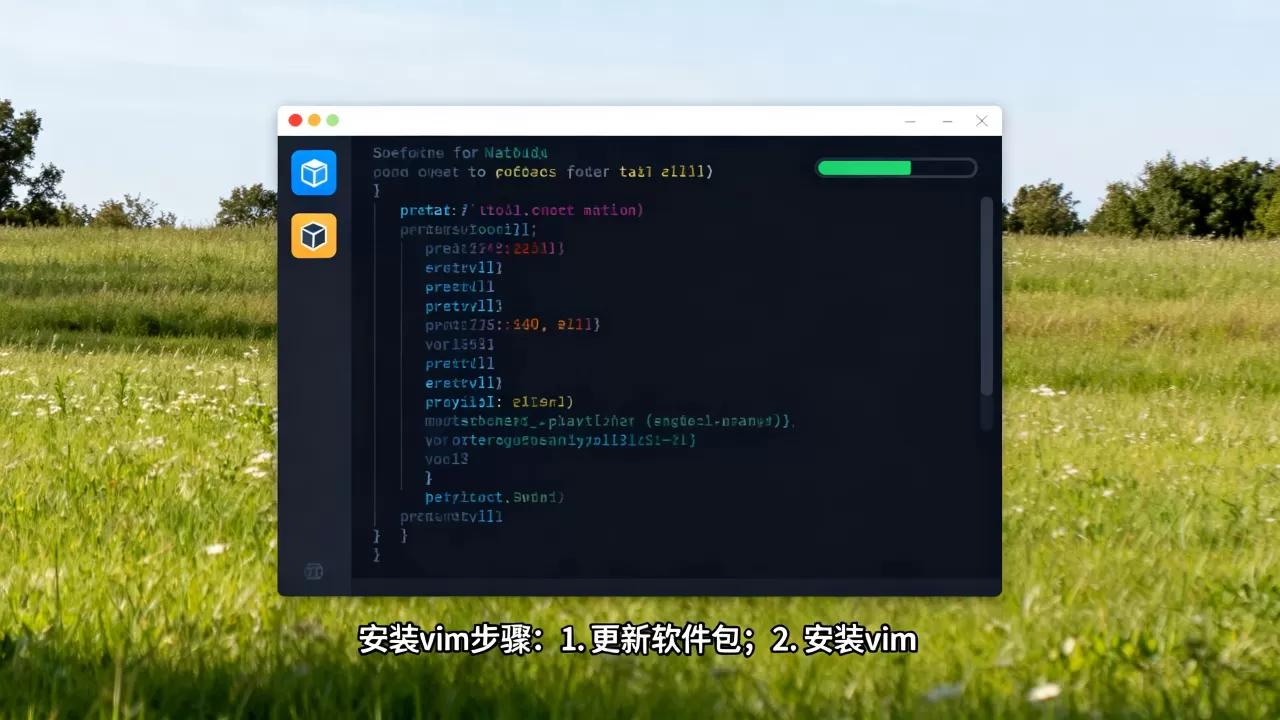Select the orange cube icon in the sidebar
Screen dimensions: 1280x720
pos(314,236)
